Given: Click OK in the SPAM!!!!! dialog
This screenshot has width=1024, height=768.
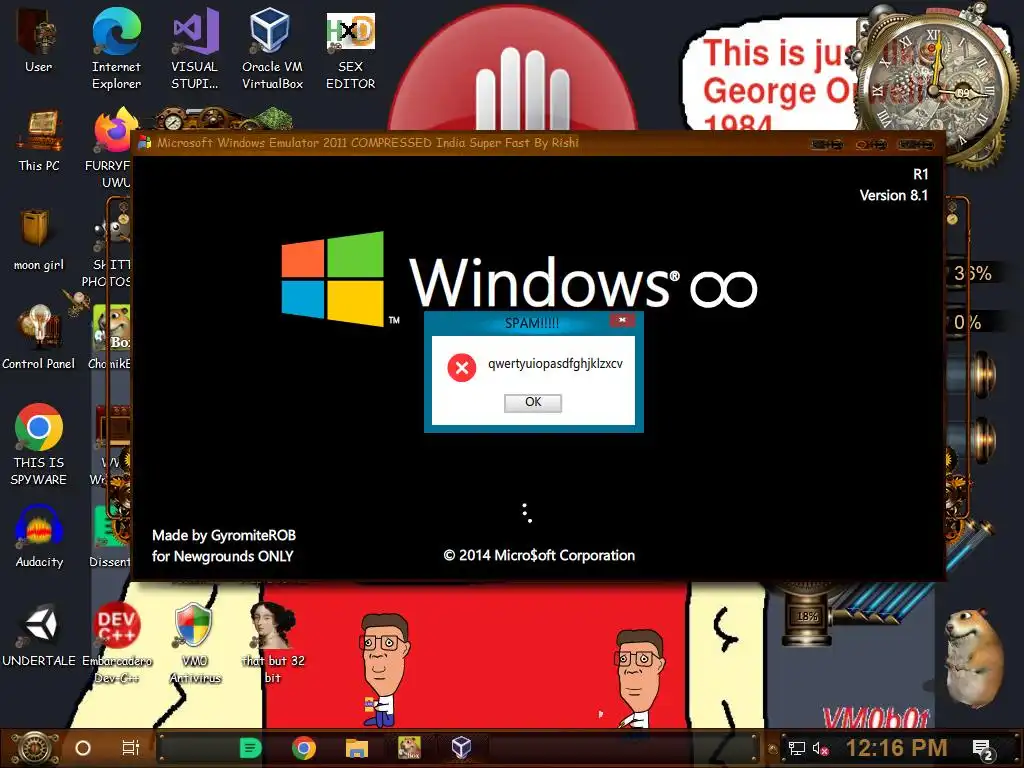Looking at the screenshot, I should (x=533, y=402).
